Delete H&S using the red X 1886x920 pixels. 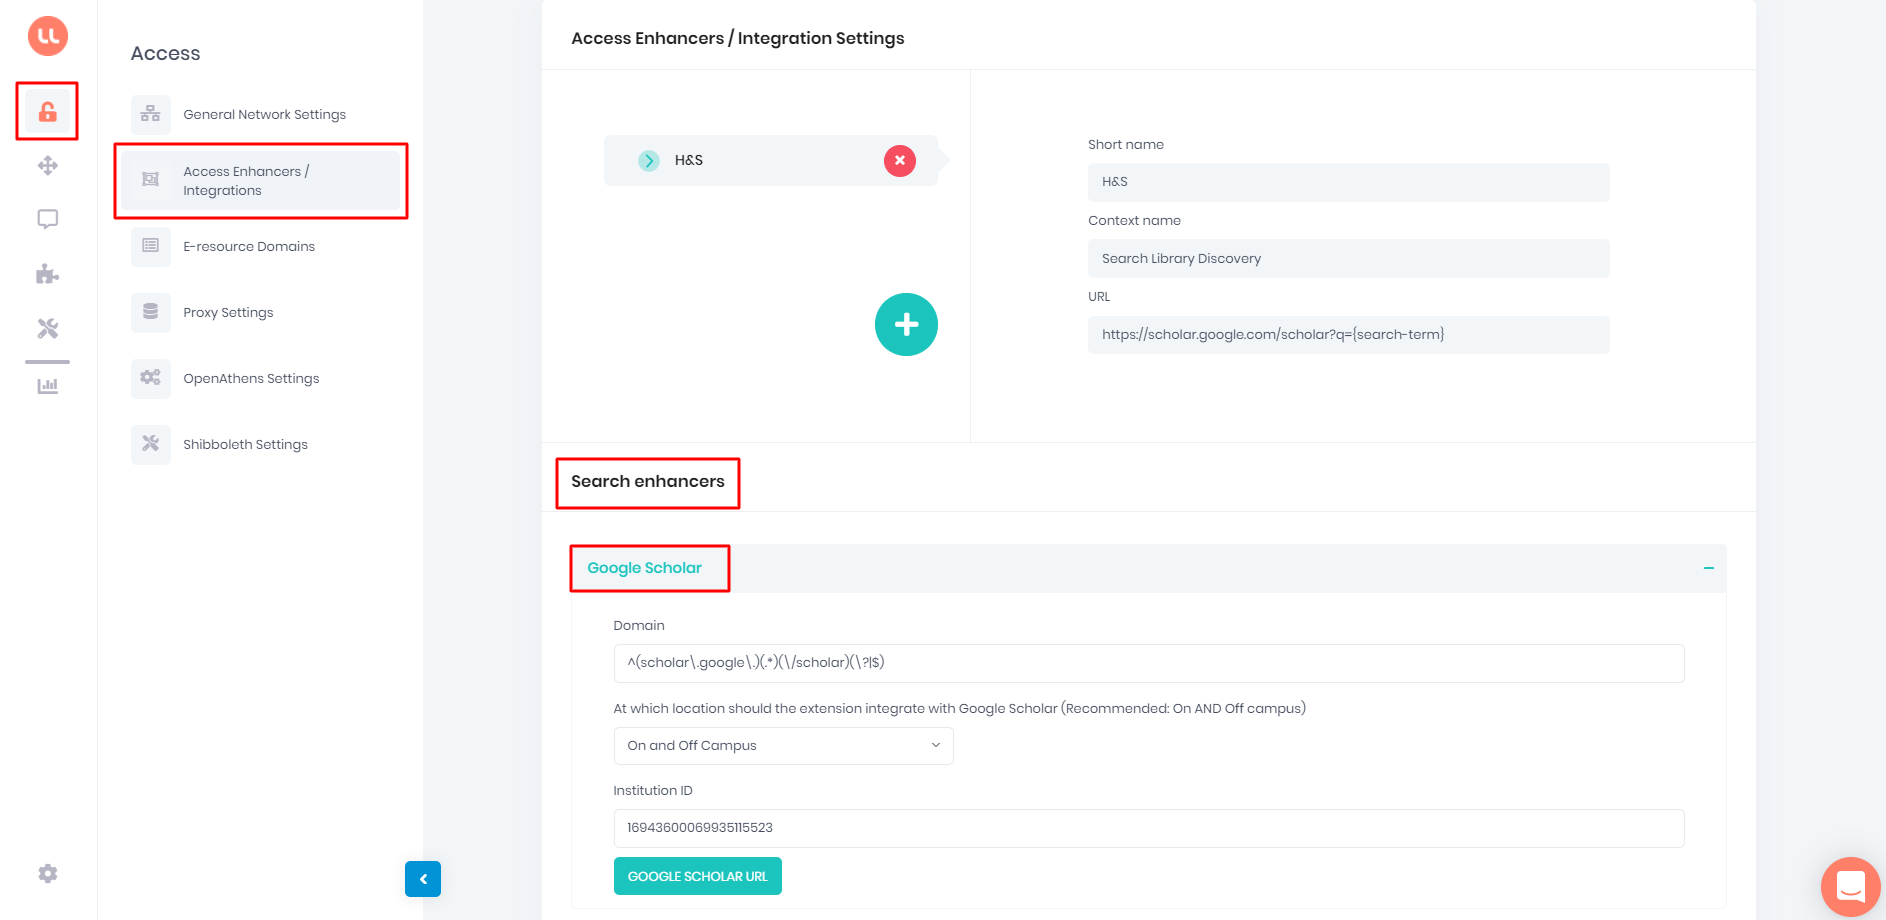[x=898, y=160]
